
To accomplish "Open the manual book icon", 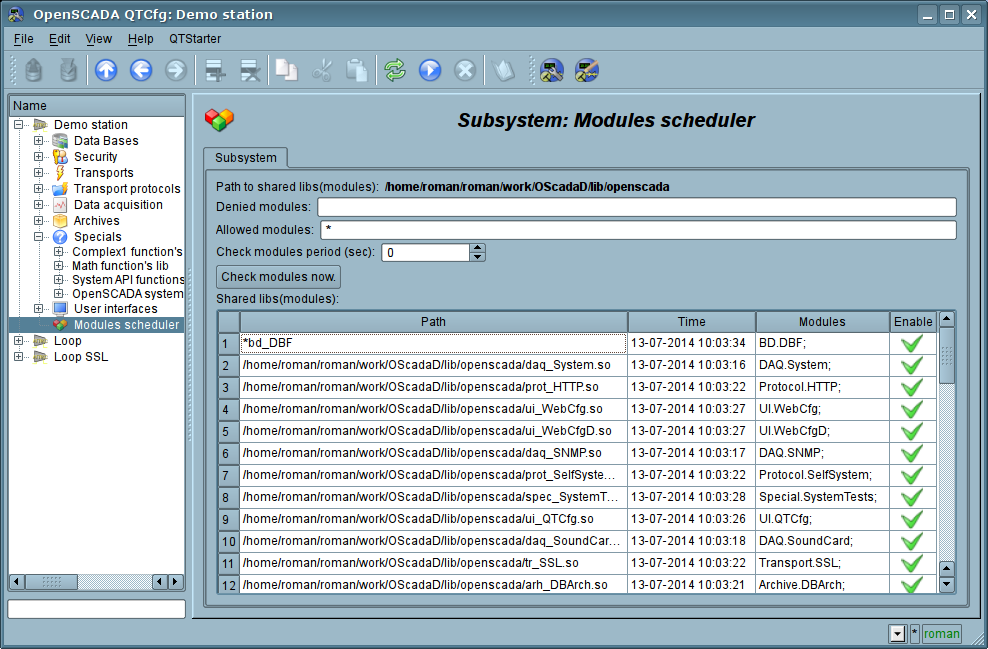I will click(x=503, y=70).
